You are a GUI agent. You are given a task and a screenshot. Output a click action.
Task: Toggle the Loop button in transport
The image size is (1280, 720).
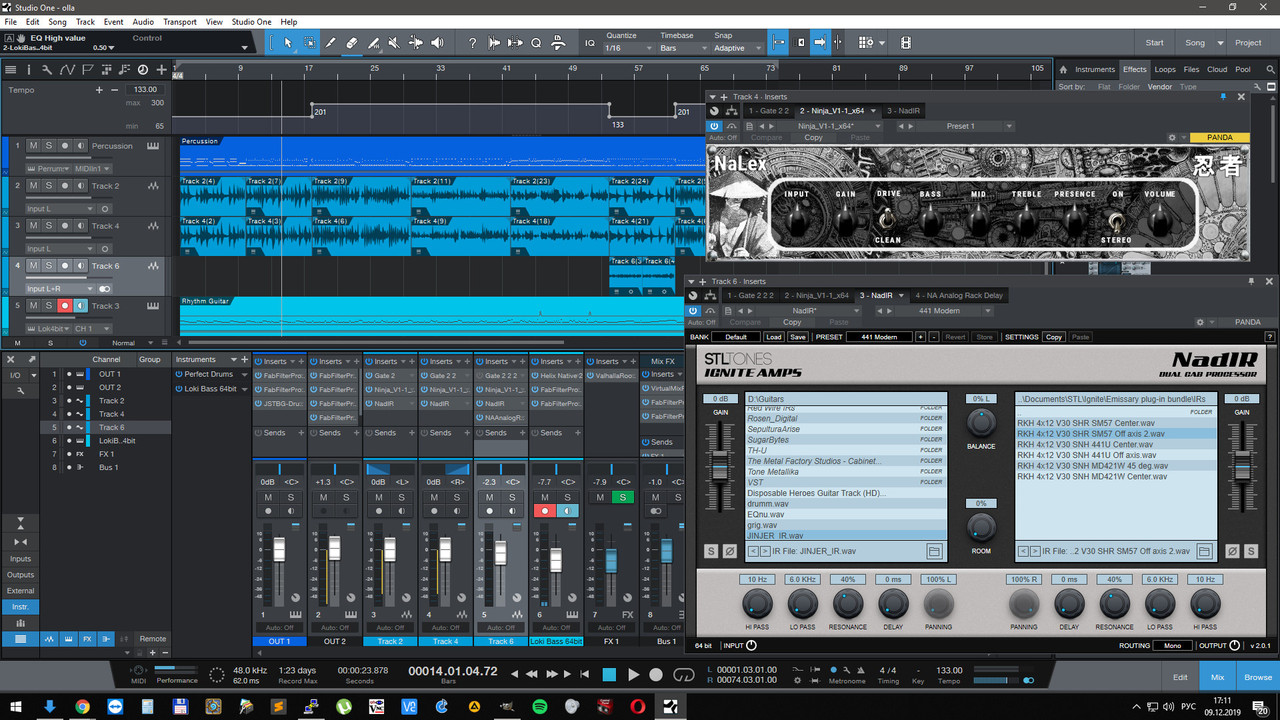click(x=684, y=675)
